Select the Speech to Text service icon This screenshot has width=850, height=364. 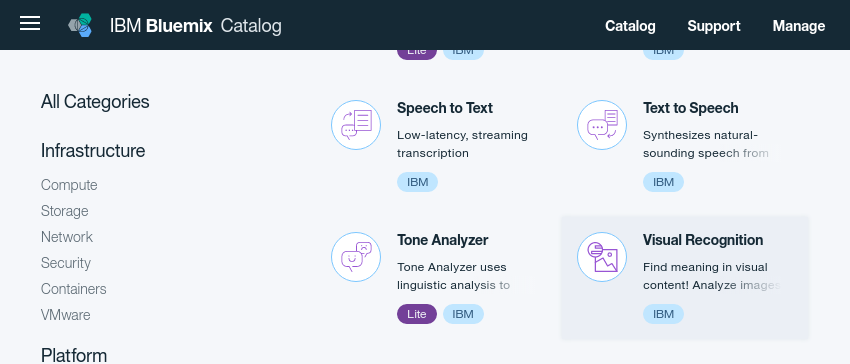356,125
